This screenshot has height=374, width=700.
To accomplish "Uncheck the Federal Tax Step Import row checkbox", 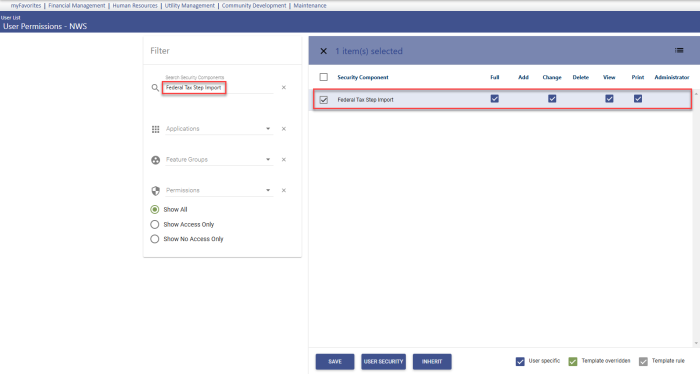I will (324, 100).
